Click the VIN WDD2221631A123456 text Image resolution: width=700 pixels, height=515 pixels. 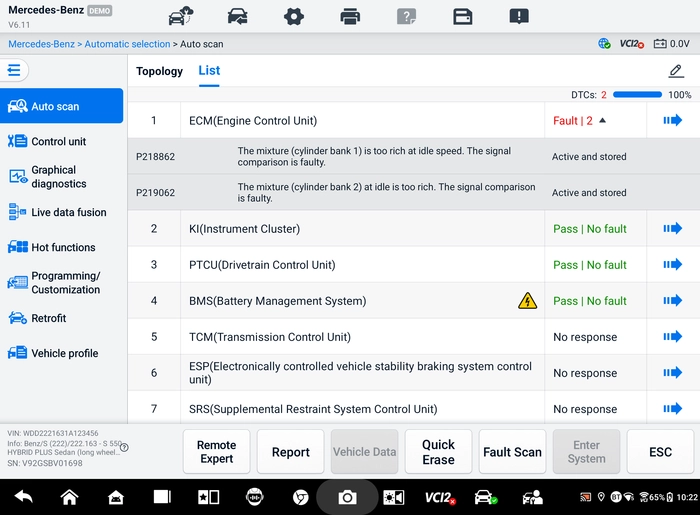tap(53, 433)
